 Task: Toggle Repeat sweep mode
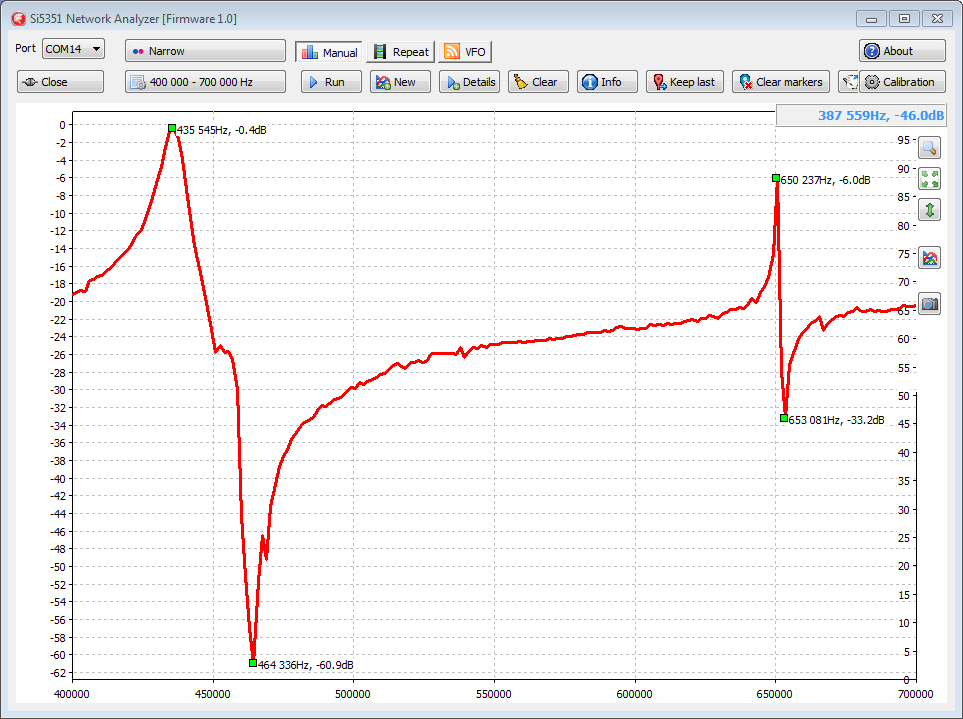[401, 52]
